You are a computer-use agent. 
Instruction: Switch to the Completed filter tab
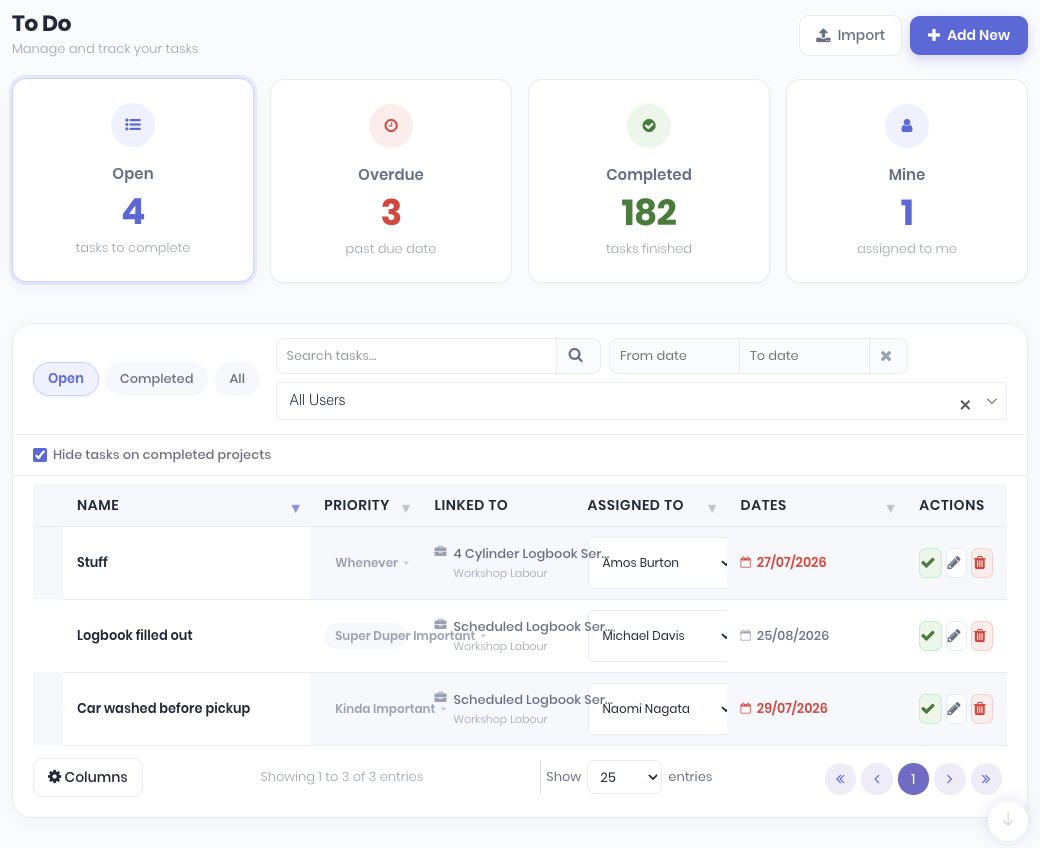[157, 379]
